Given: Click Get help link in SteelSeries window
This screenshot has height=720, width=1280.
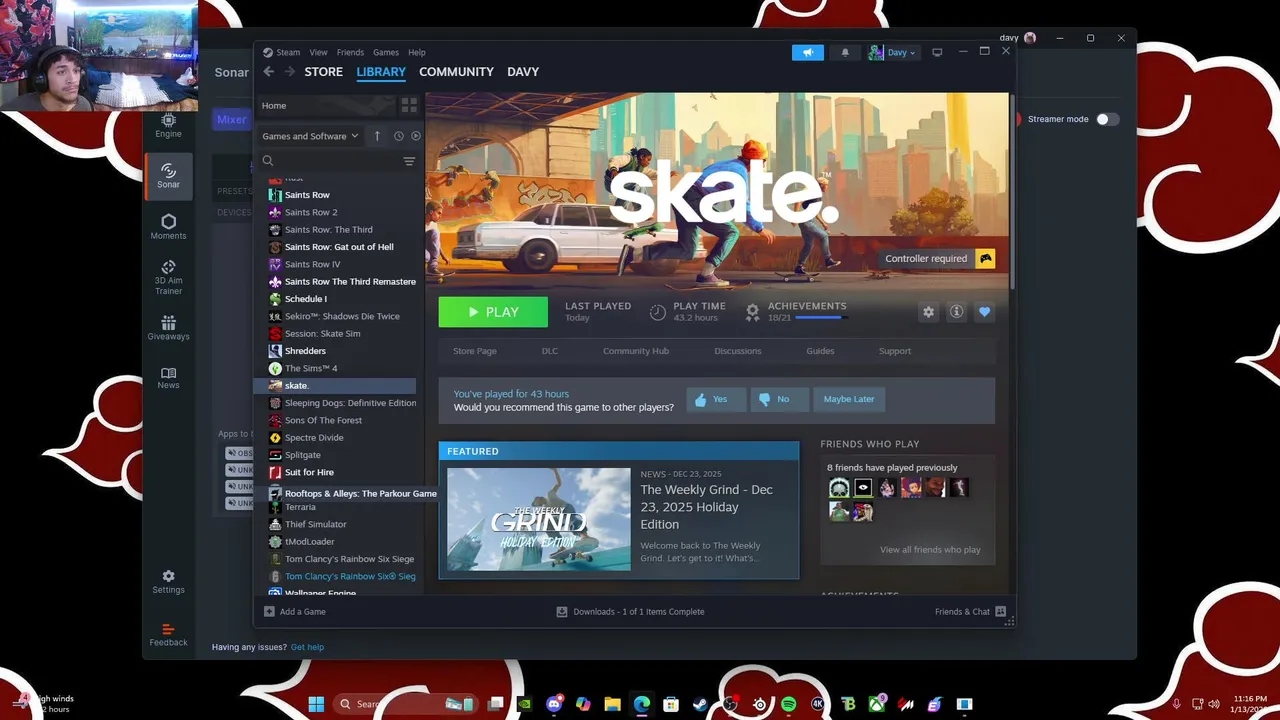Looking at the screenshot, I should pyautogui.click(x=307, y=647).
